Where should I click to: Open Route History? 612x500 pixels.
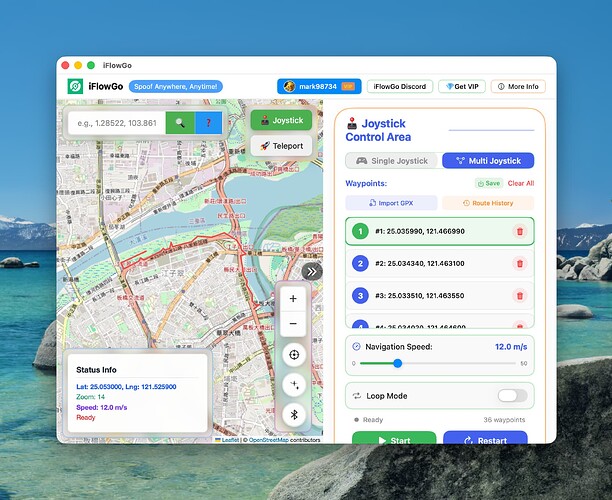pyautogui.click(x=488, y=203)
